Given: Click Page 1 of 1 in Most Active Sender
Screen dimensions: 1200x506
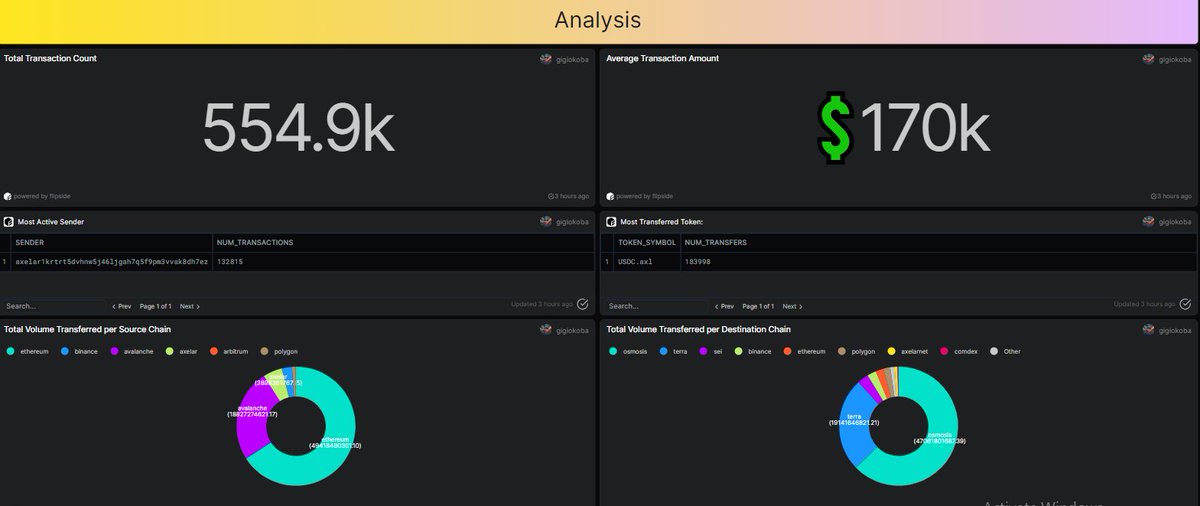Looking at the screenshot, I should [155, 306].
